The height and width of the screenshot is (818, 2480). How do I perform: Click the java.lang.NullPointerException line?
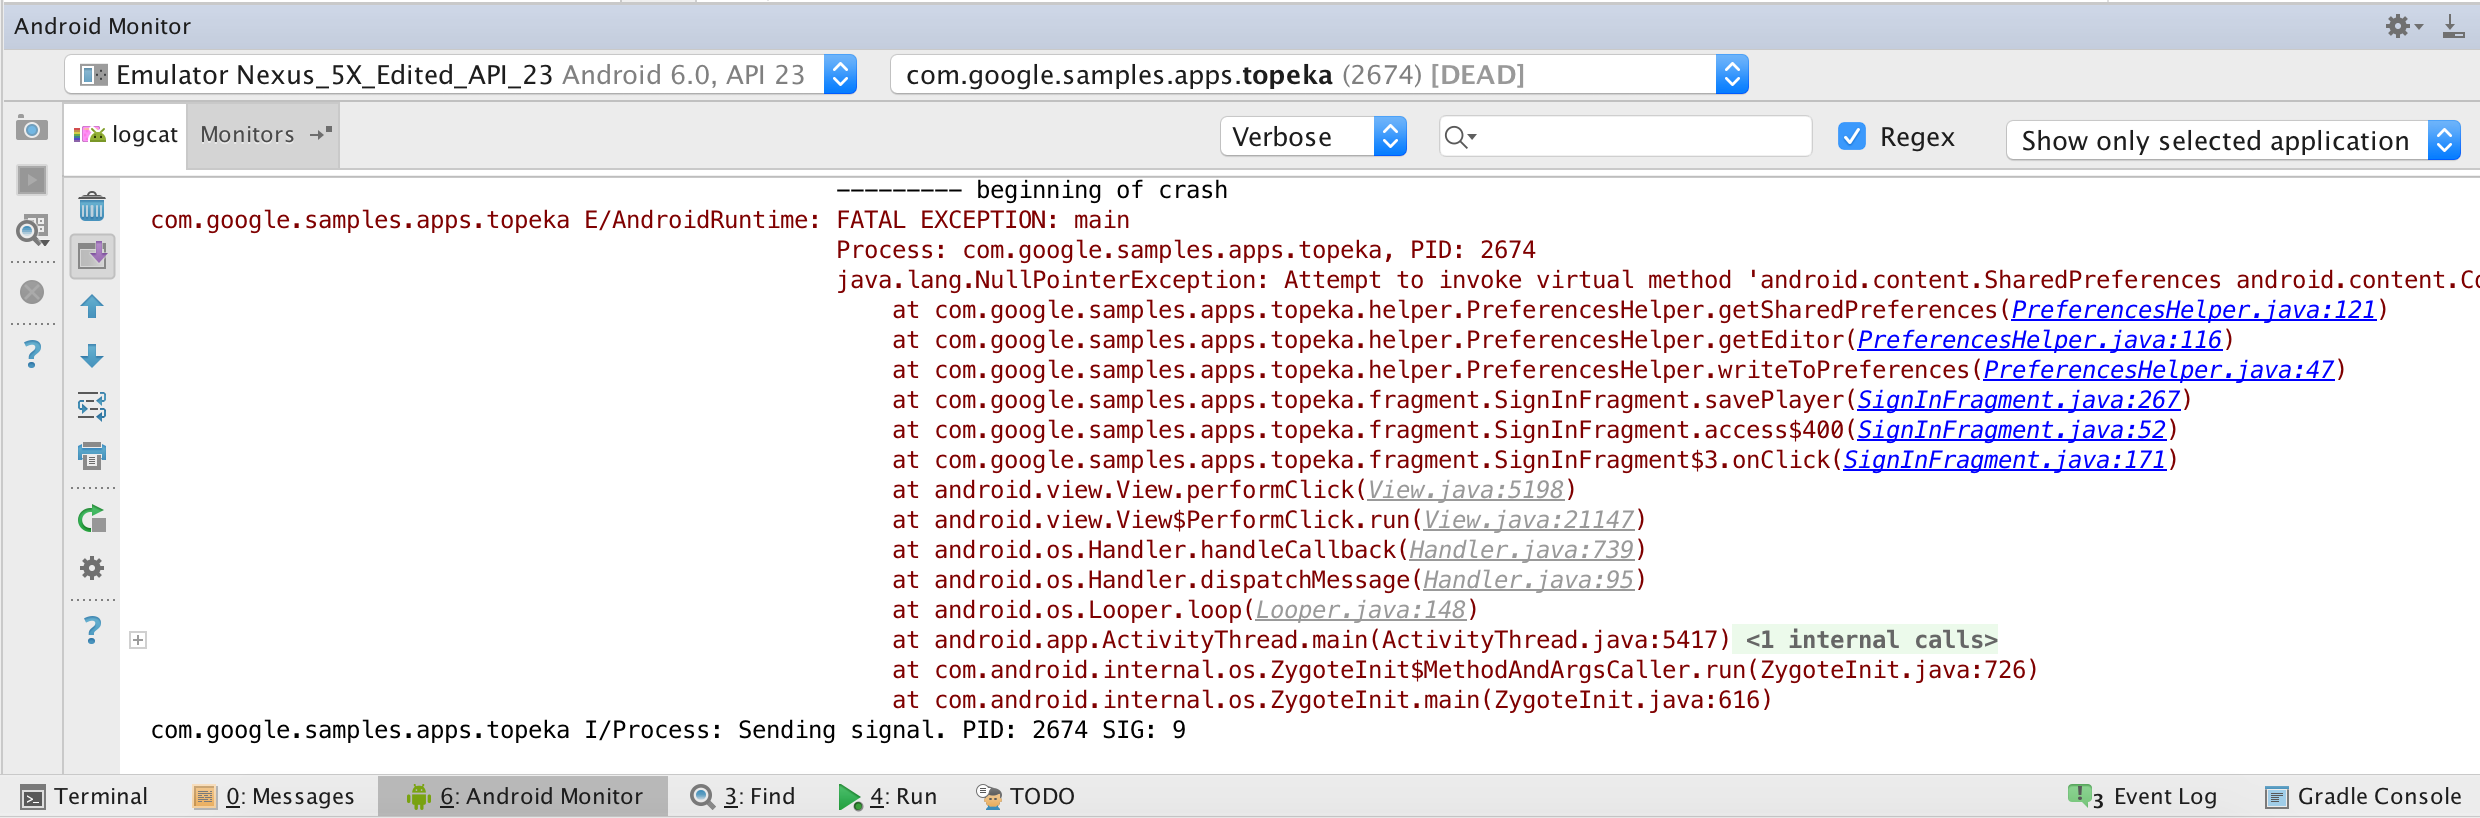pos(1658,280)
